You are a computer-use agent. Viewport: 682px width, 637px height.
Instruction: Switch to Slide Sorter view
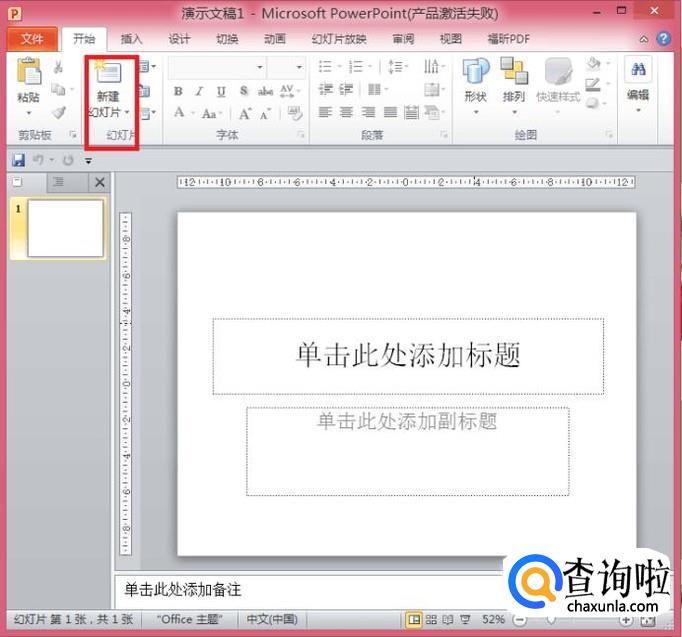(x=431, y=619)
